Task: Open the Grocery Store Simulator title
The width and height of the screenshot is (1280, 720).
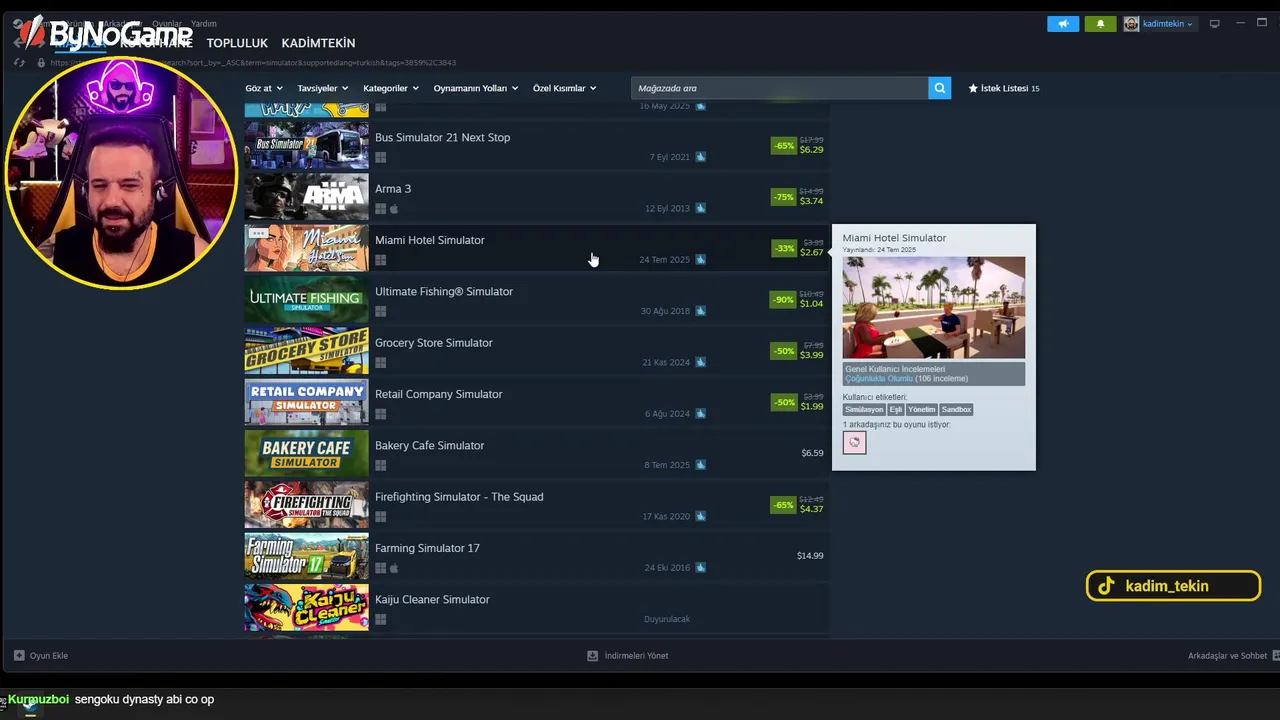Action: tap(434, 342)
